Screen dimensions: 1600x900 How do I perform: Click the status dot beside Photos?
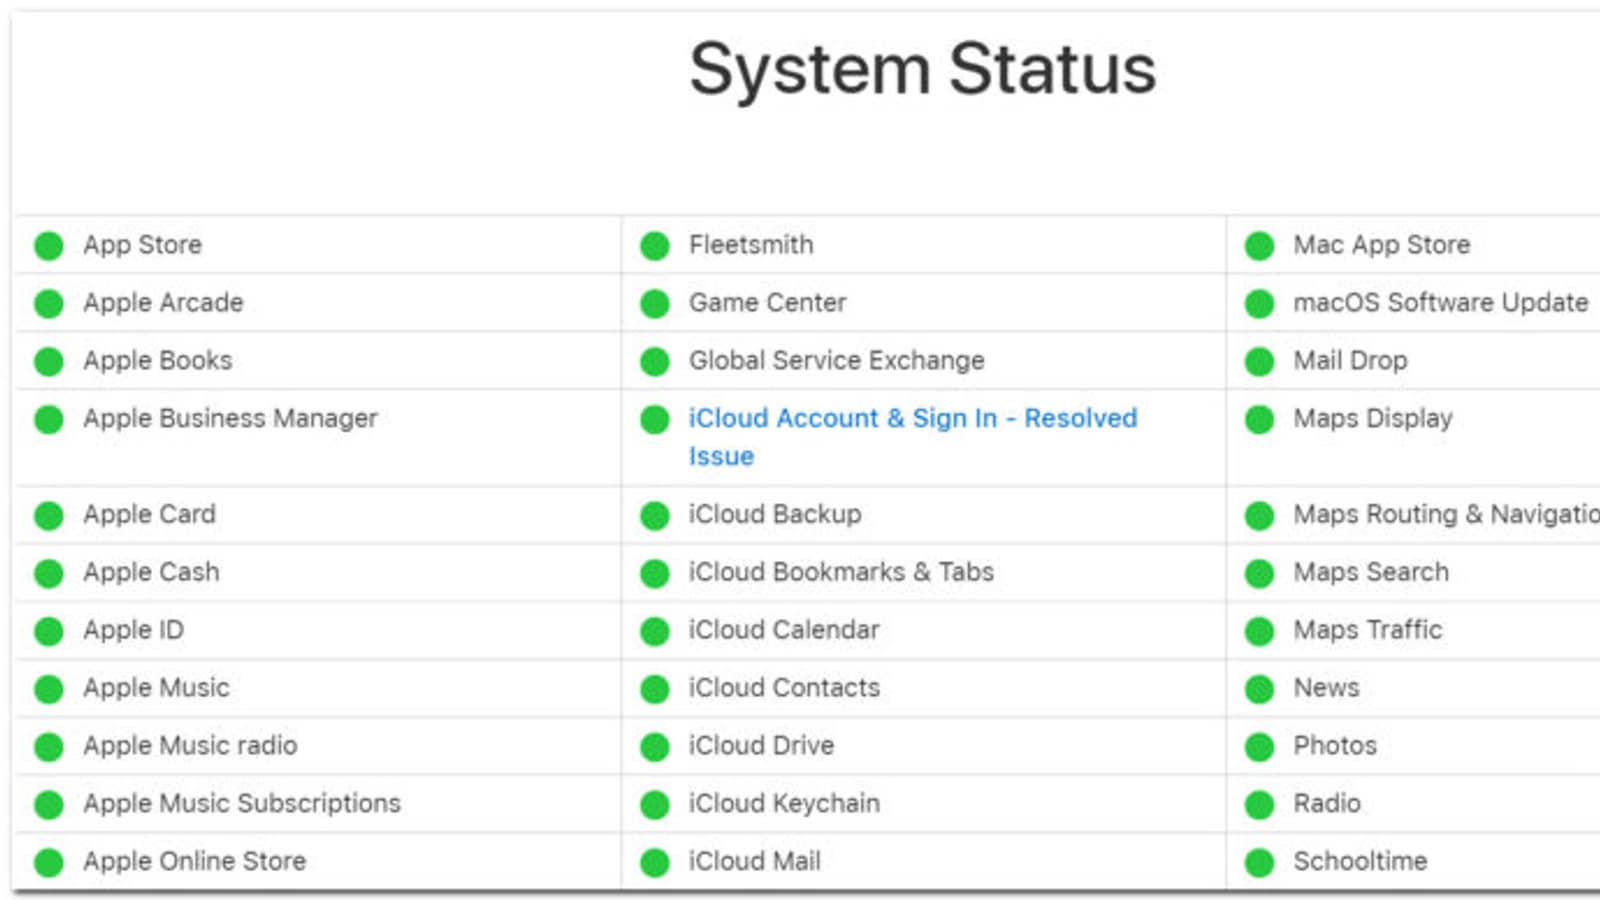(1260, 746)
